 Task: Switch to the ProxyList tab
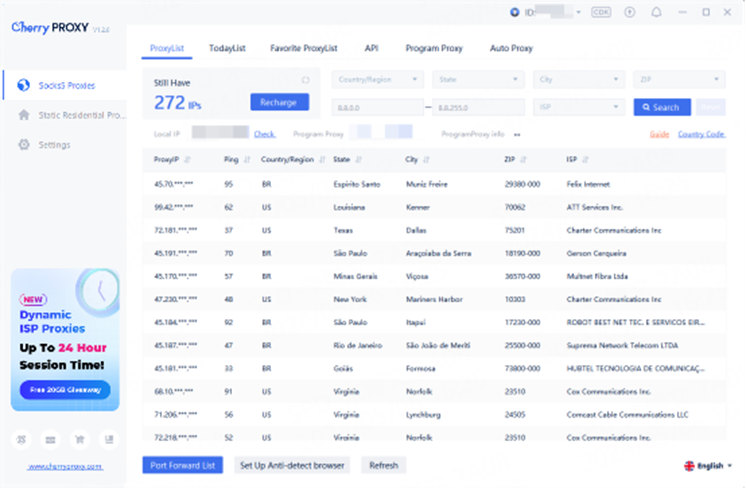point(167,48)
